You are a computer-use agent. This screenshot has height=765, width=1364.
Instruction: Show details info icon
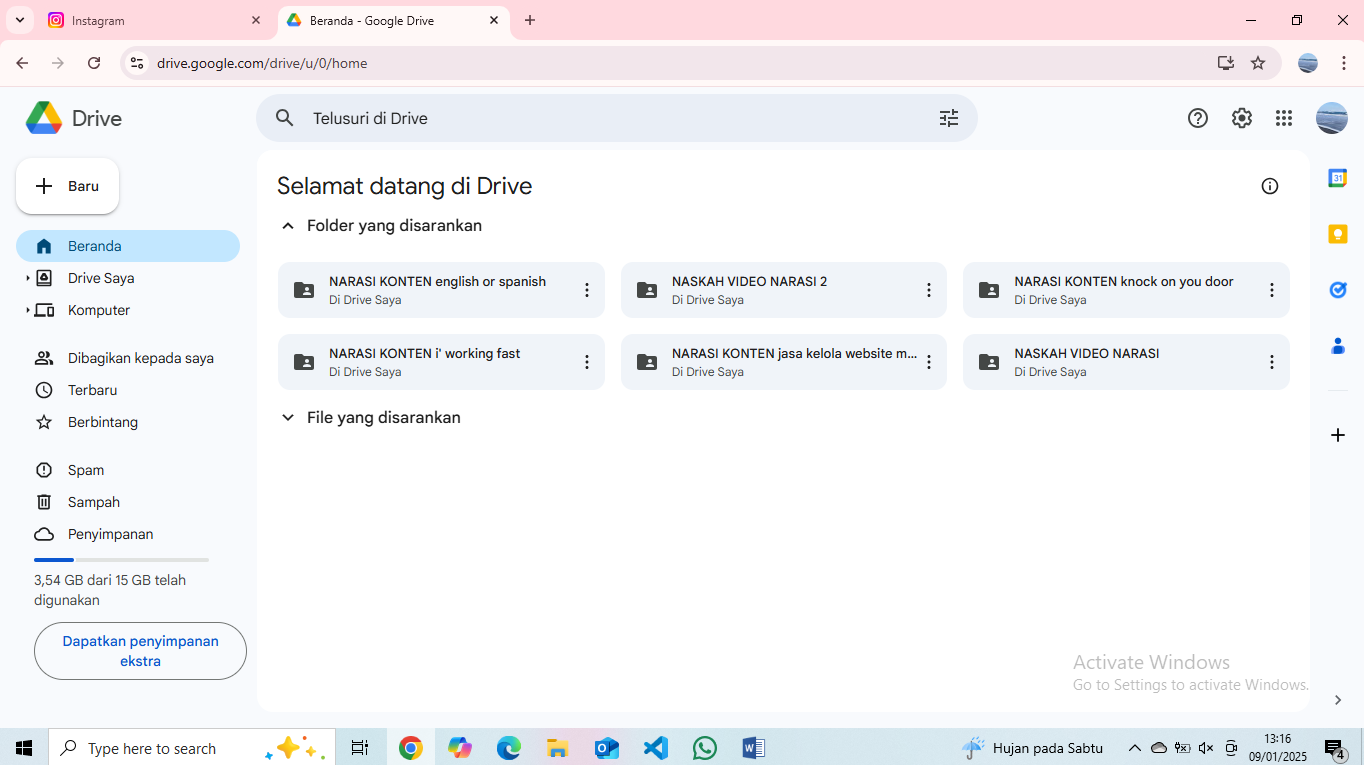1269,186
